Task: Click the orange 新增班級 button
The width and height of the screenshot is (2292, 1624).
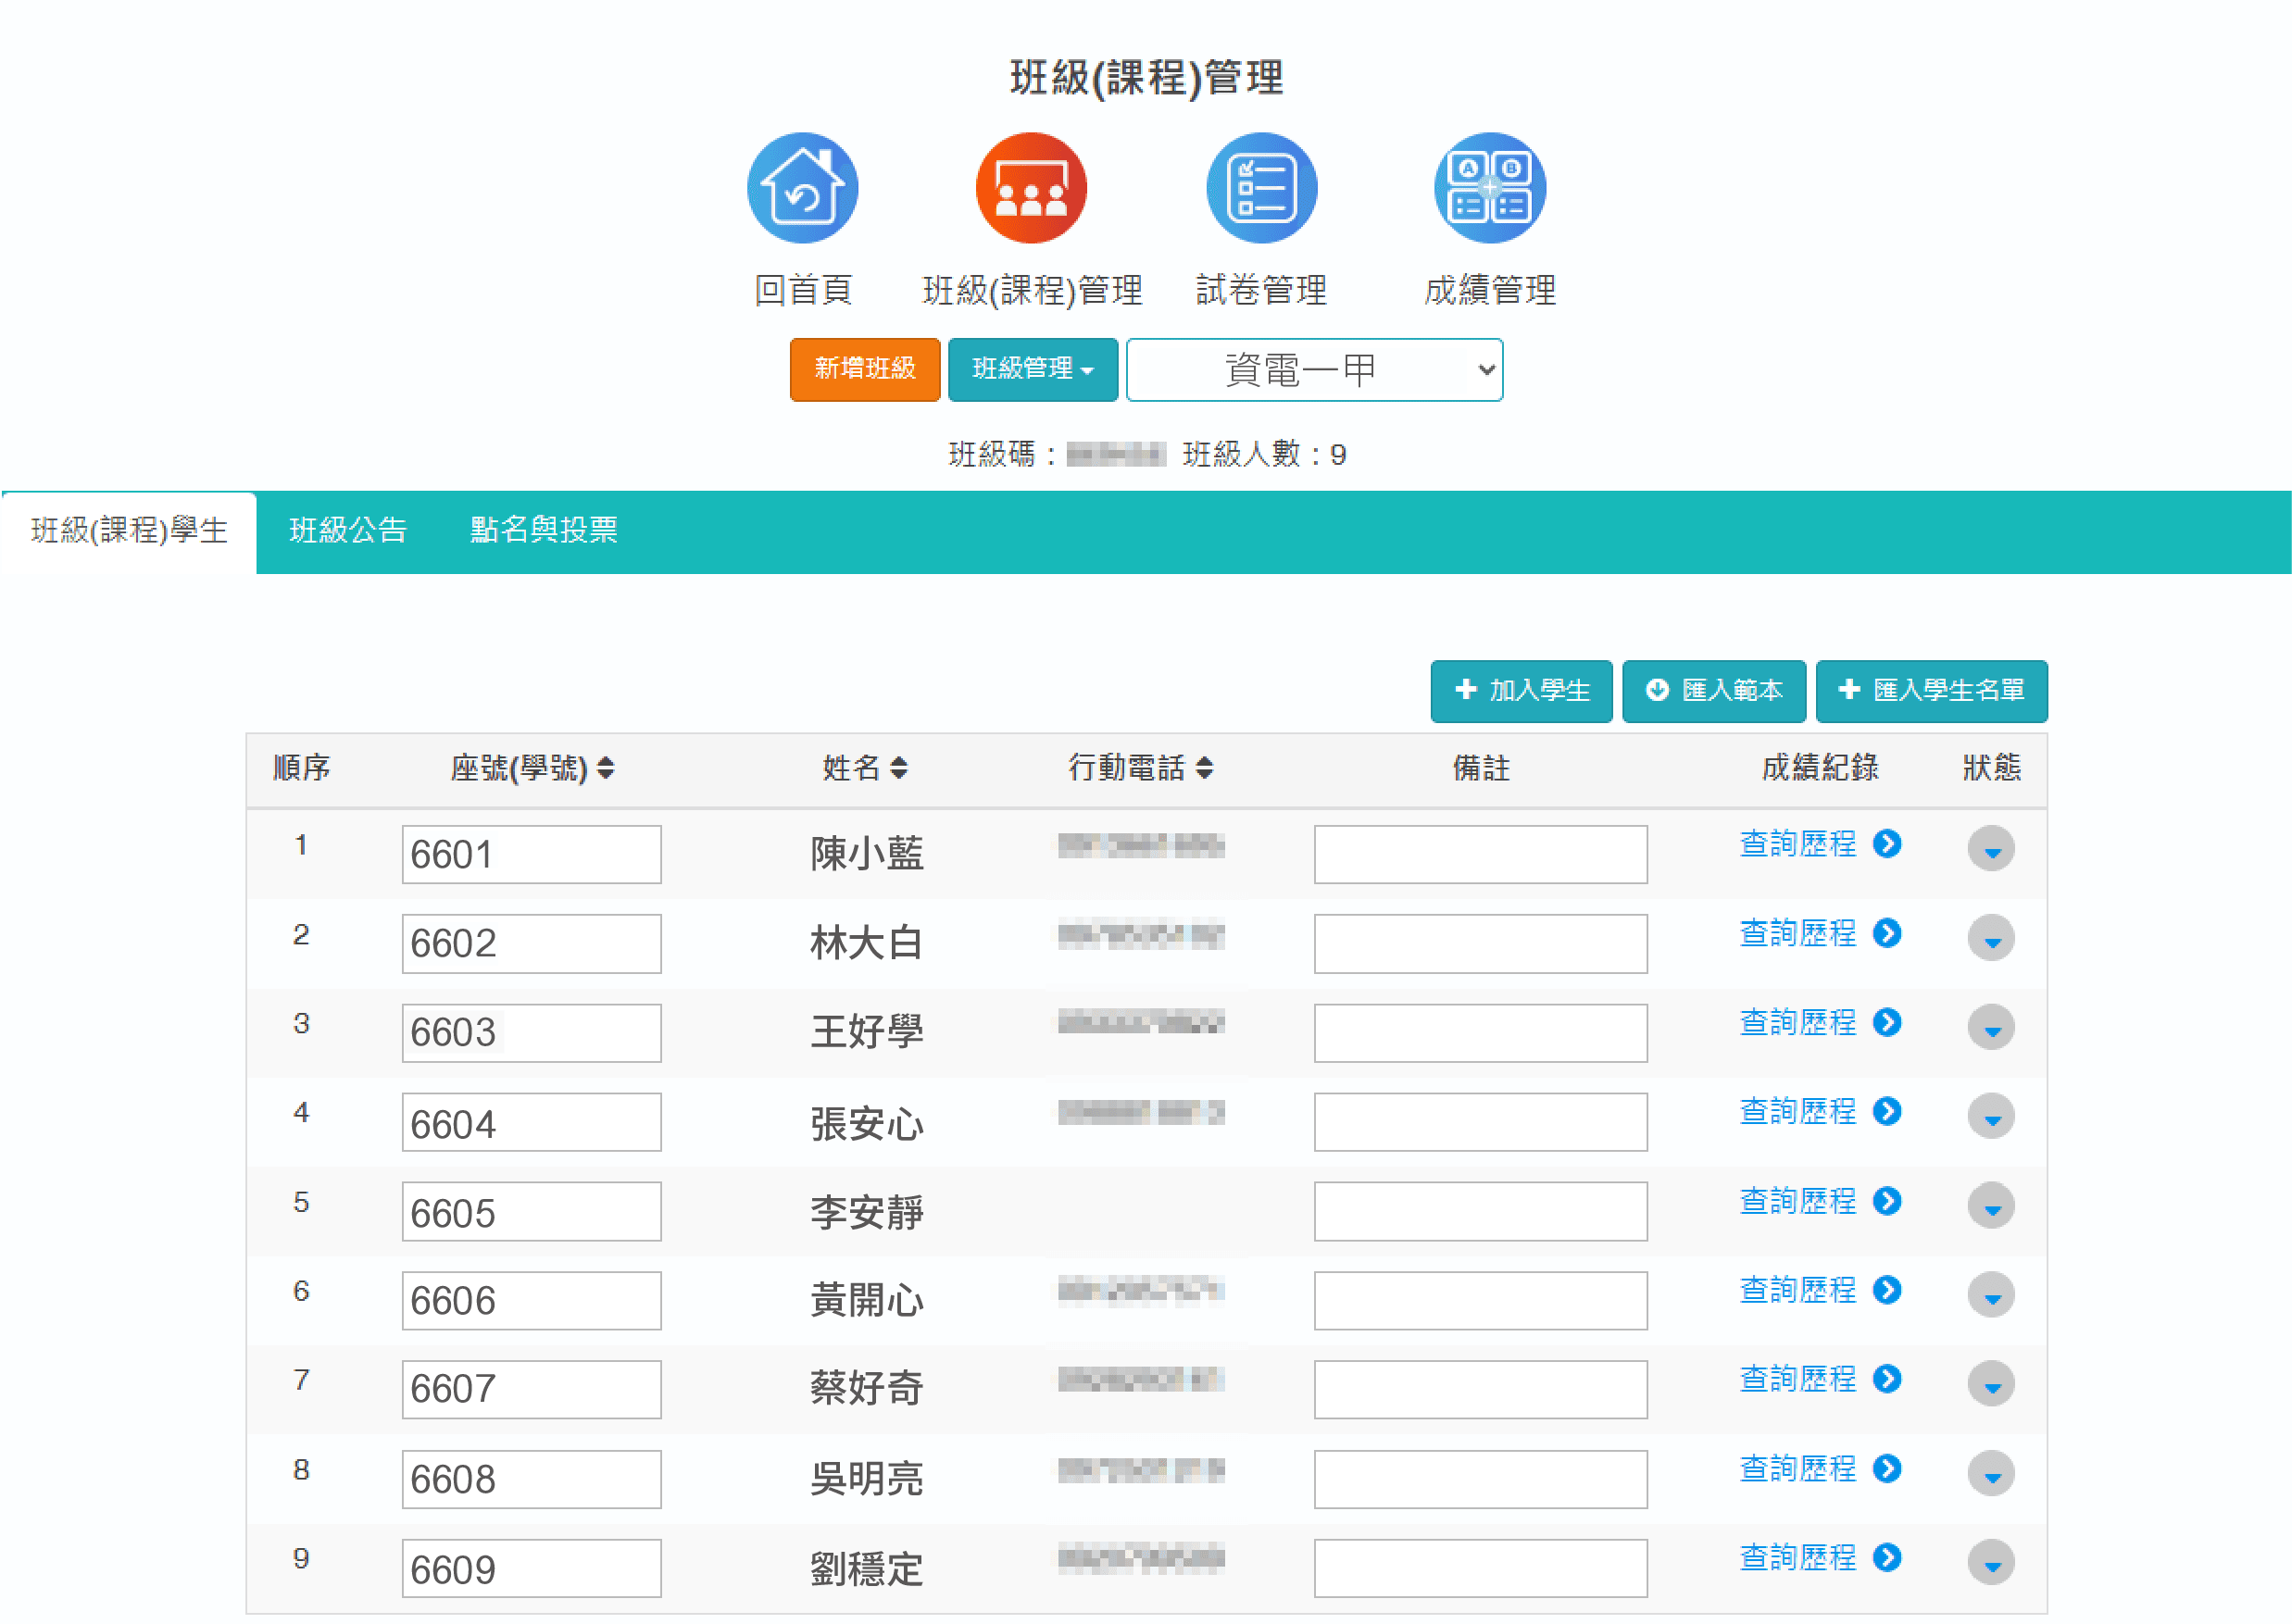Action: (x=864, y=370)
